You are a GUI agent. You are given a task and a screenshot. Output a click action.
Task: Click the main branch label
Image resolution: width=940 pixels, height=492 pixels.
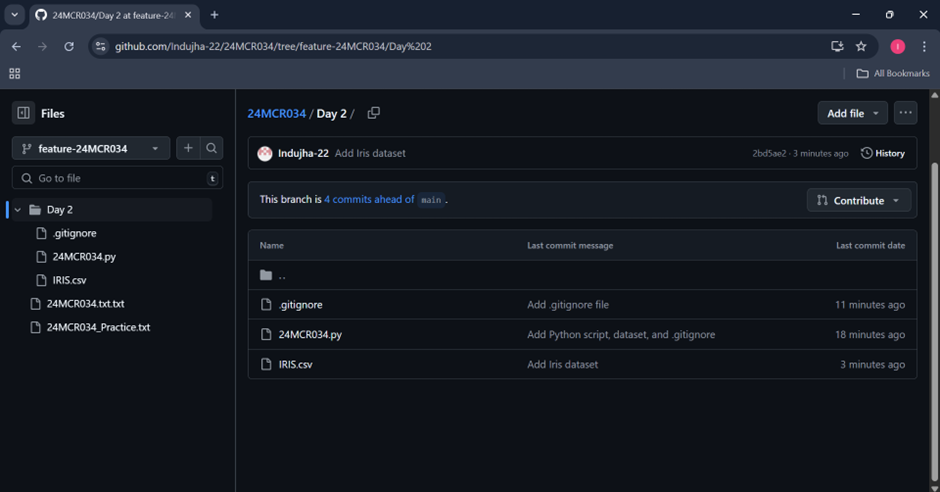[431, 200]
